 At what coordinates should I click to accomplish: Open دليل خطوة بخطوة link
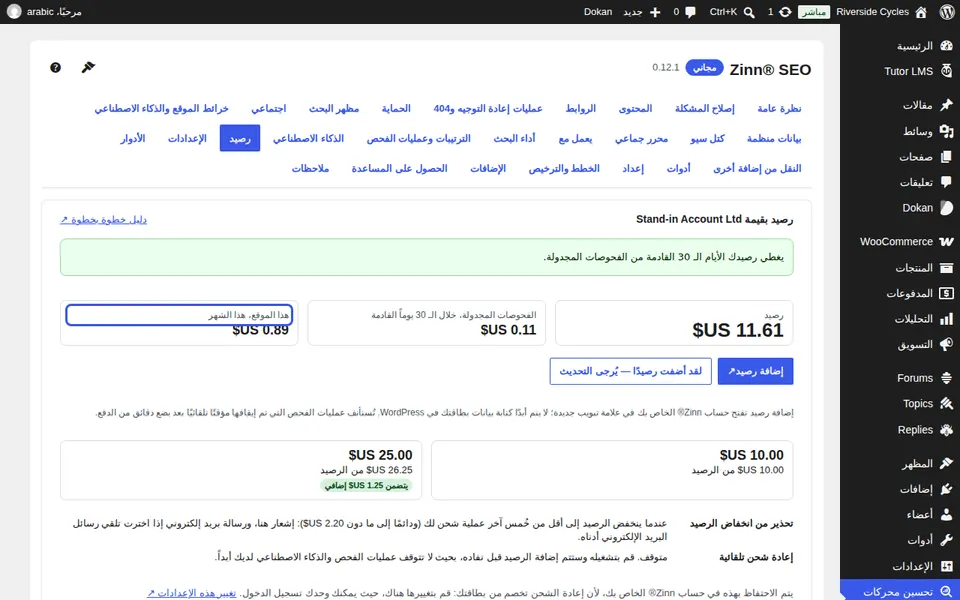coord(103,219)
